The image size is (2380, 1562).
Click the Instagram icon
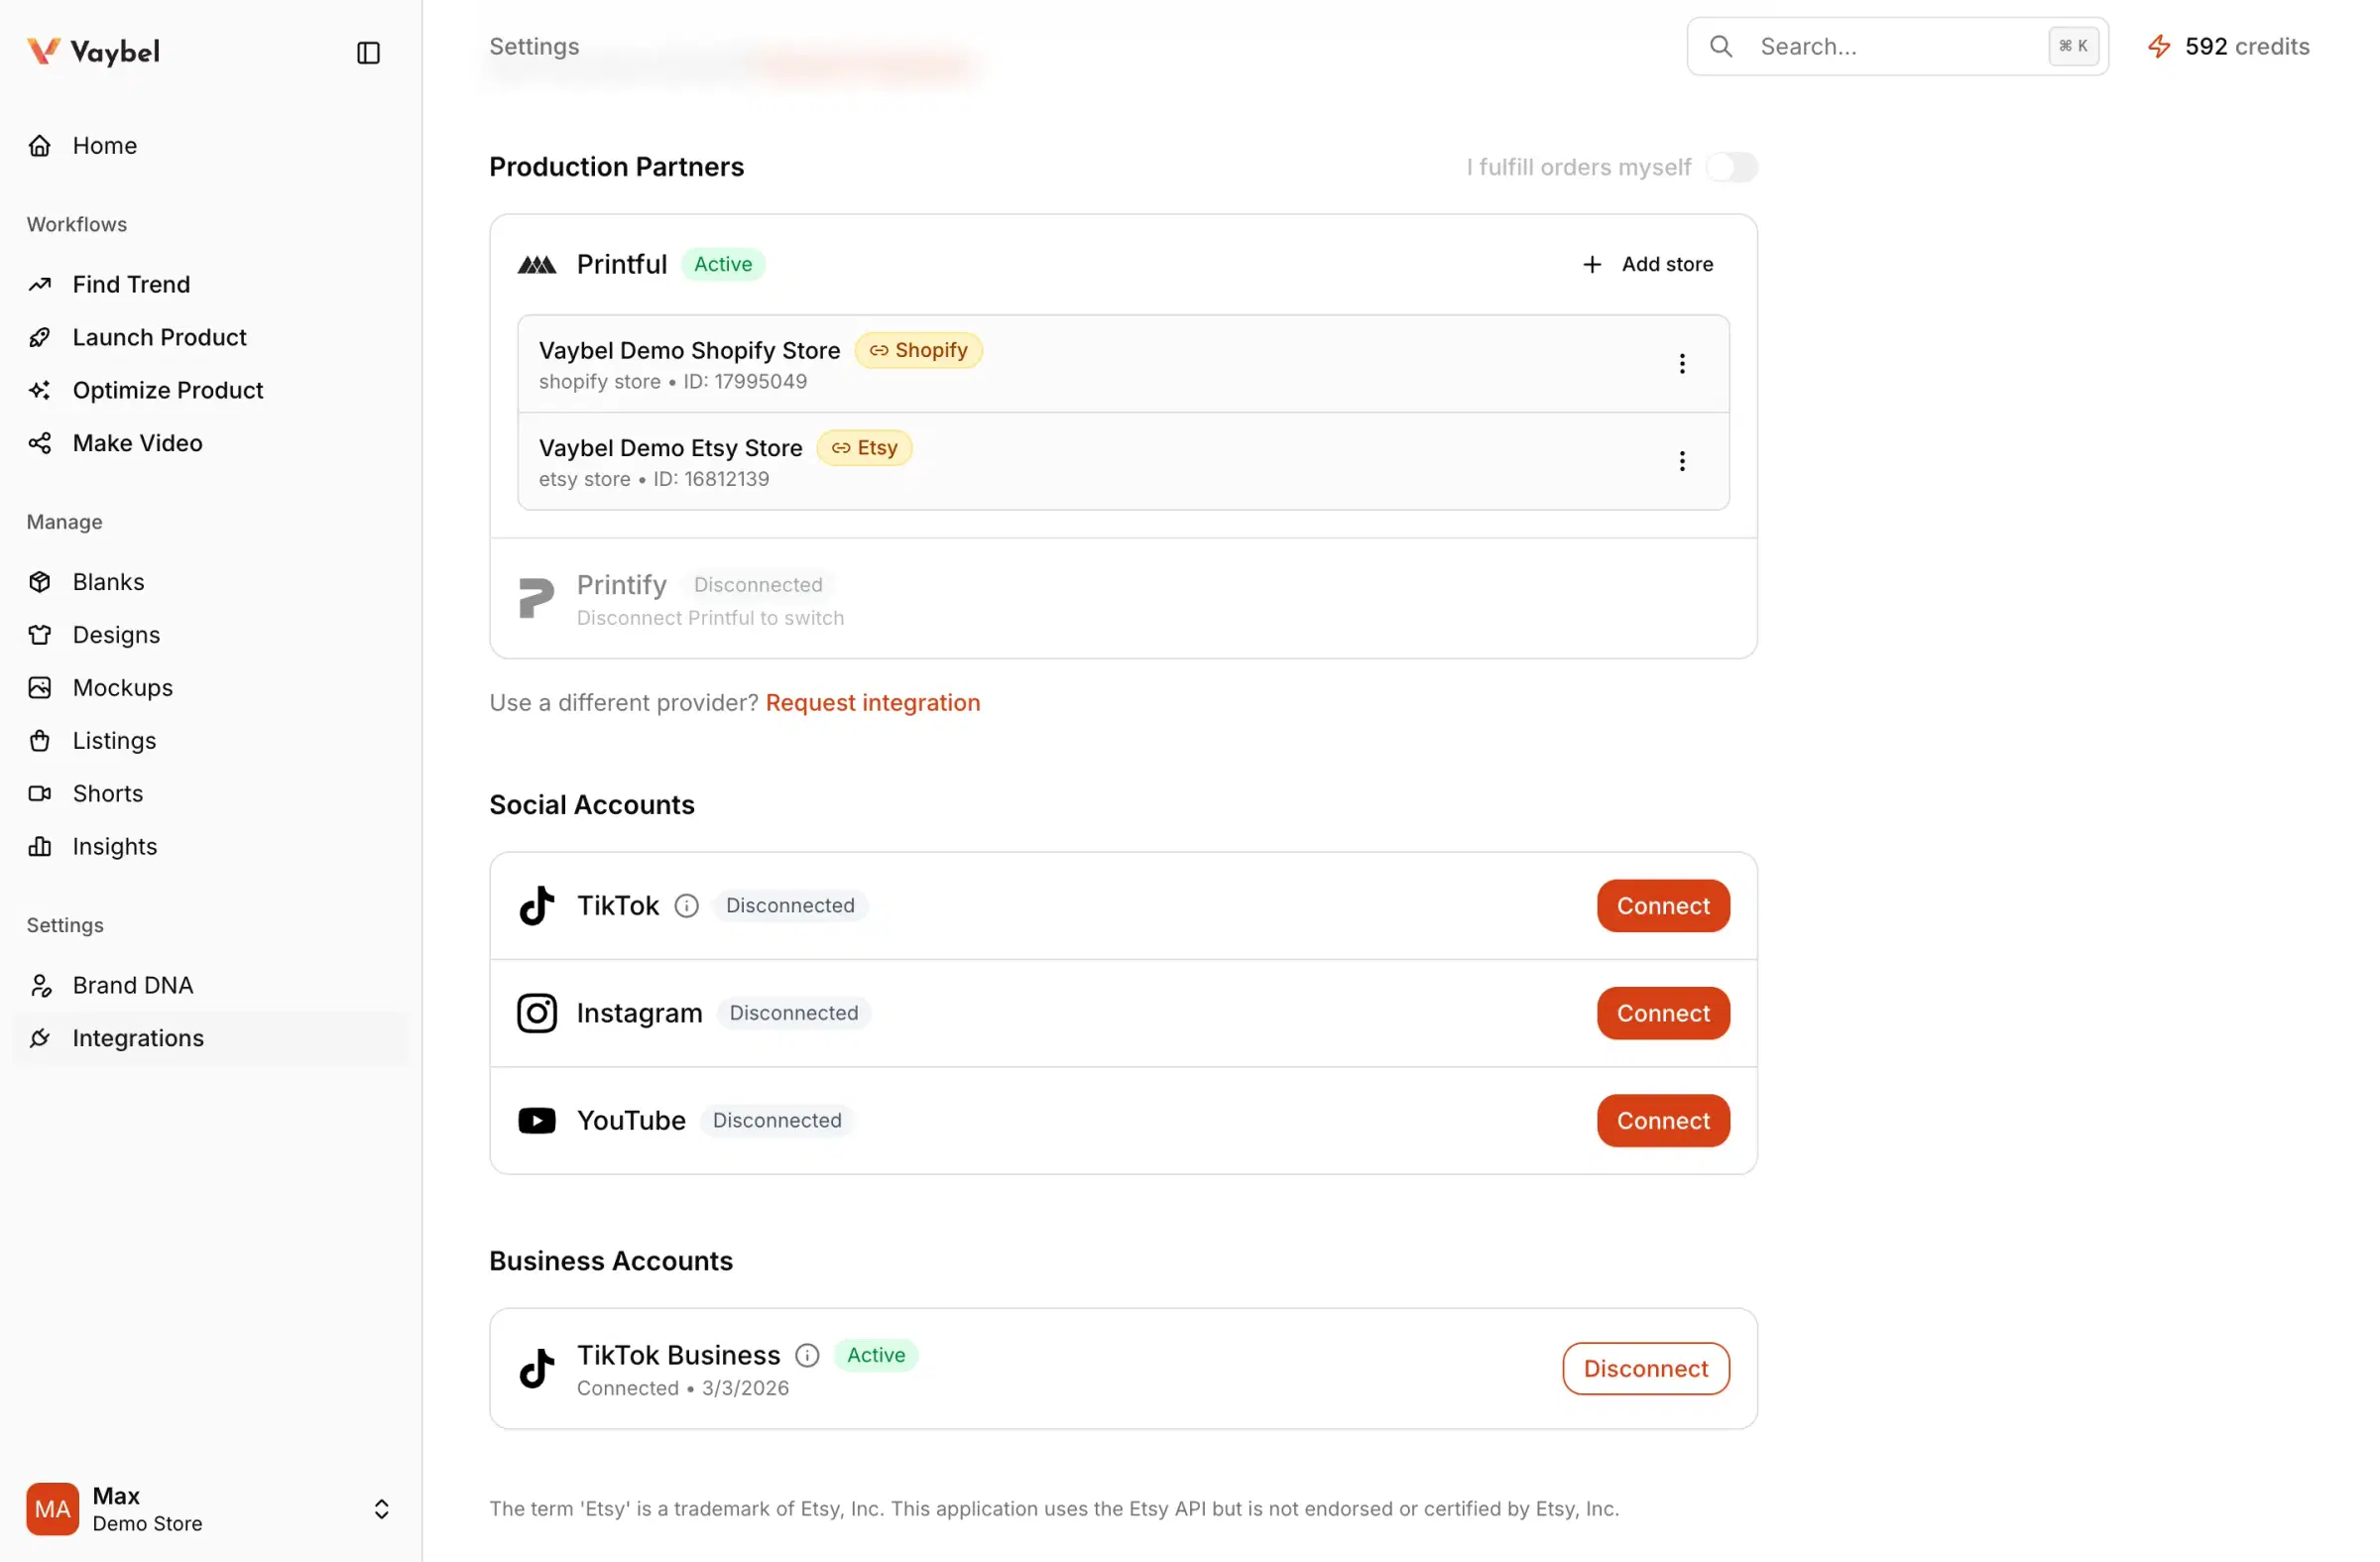click(x=536, y=1012)
